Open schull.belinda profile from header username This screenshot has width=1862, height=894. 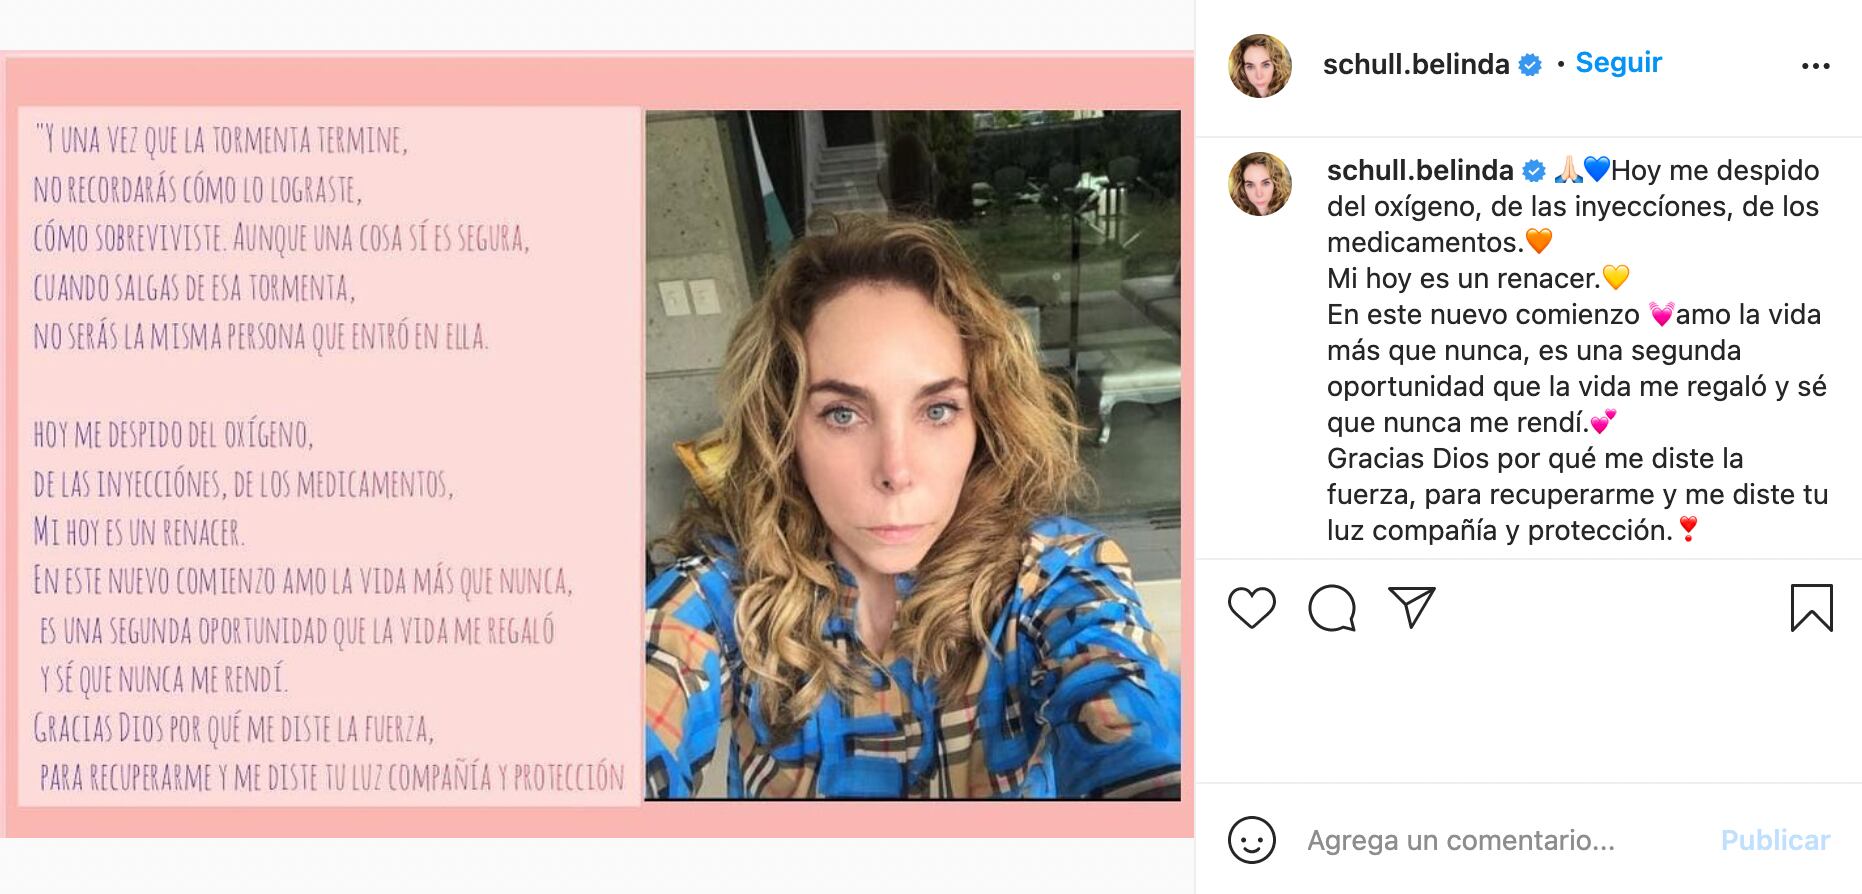(x=1416, y=65)
